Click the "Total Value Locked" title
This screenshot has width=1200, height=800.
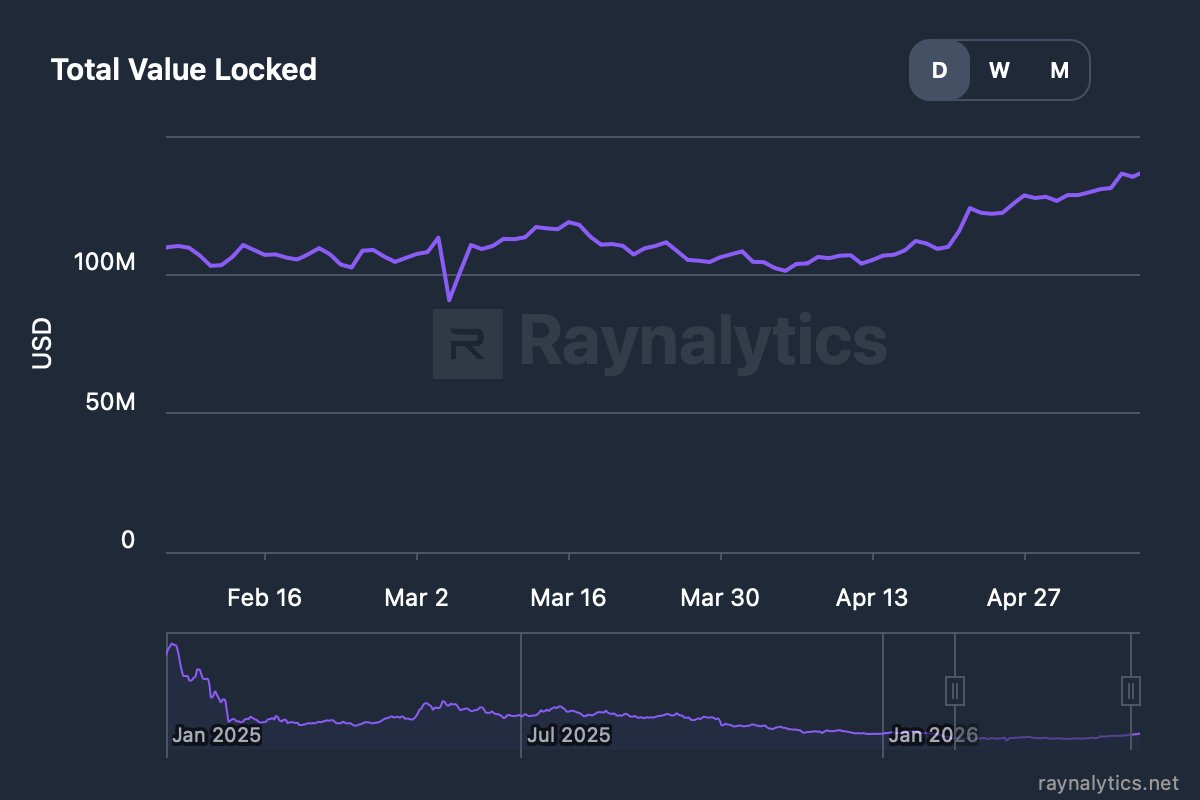(184, 70)
